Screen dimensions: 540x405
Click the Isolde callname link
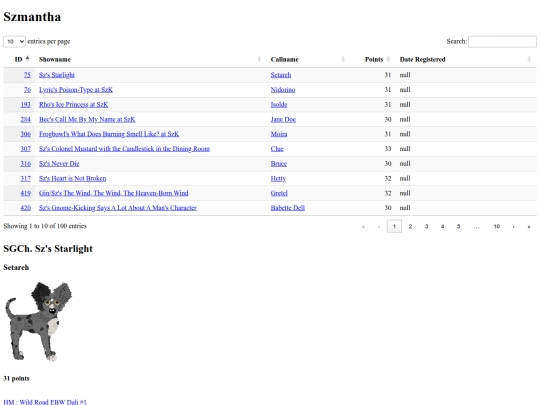point(279,104)
